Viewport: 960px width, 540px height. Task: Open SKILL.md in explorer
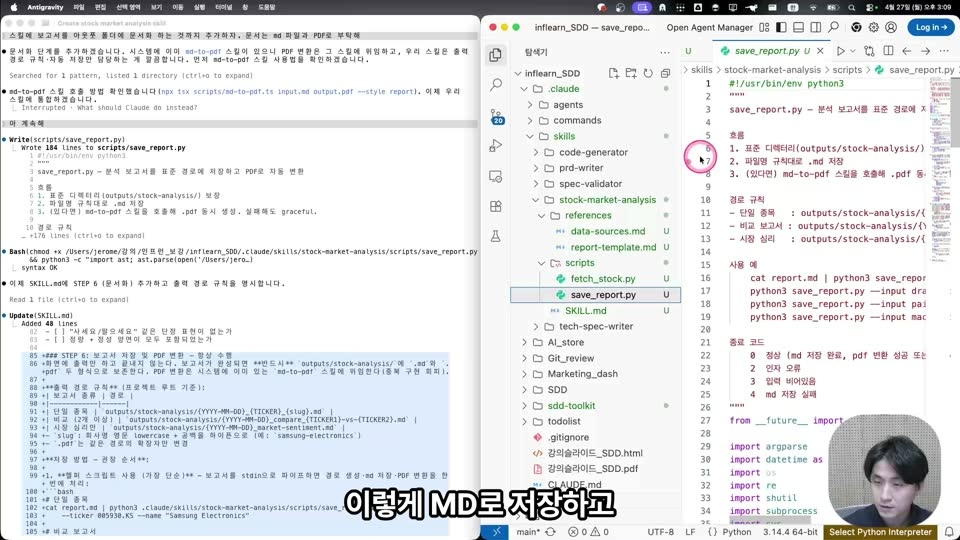585,310
